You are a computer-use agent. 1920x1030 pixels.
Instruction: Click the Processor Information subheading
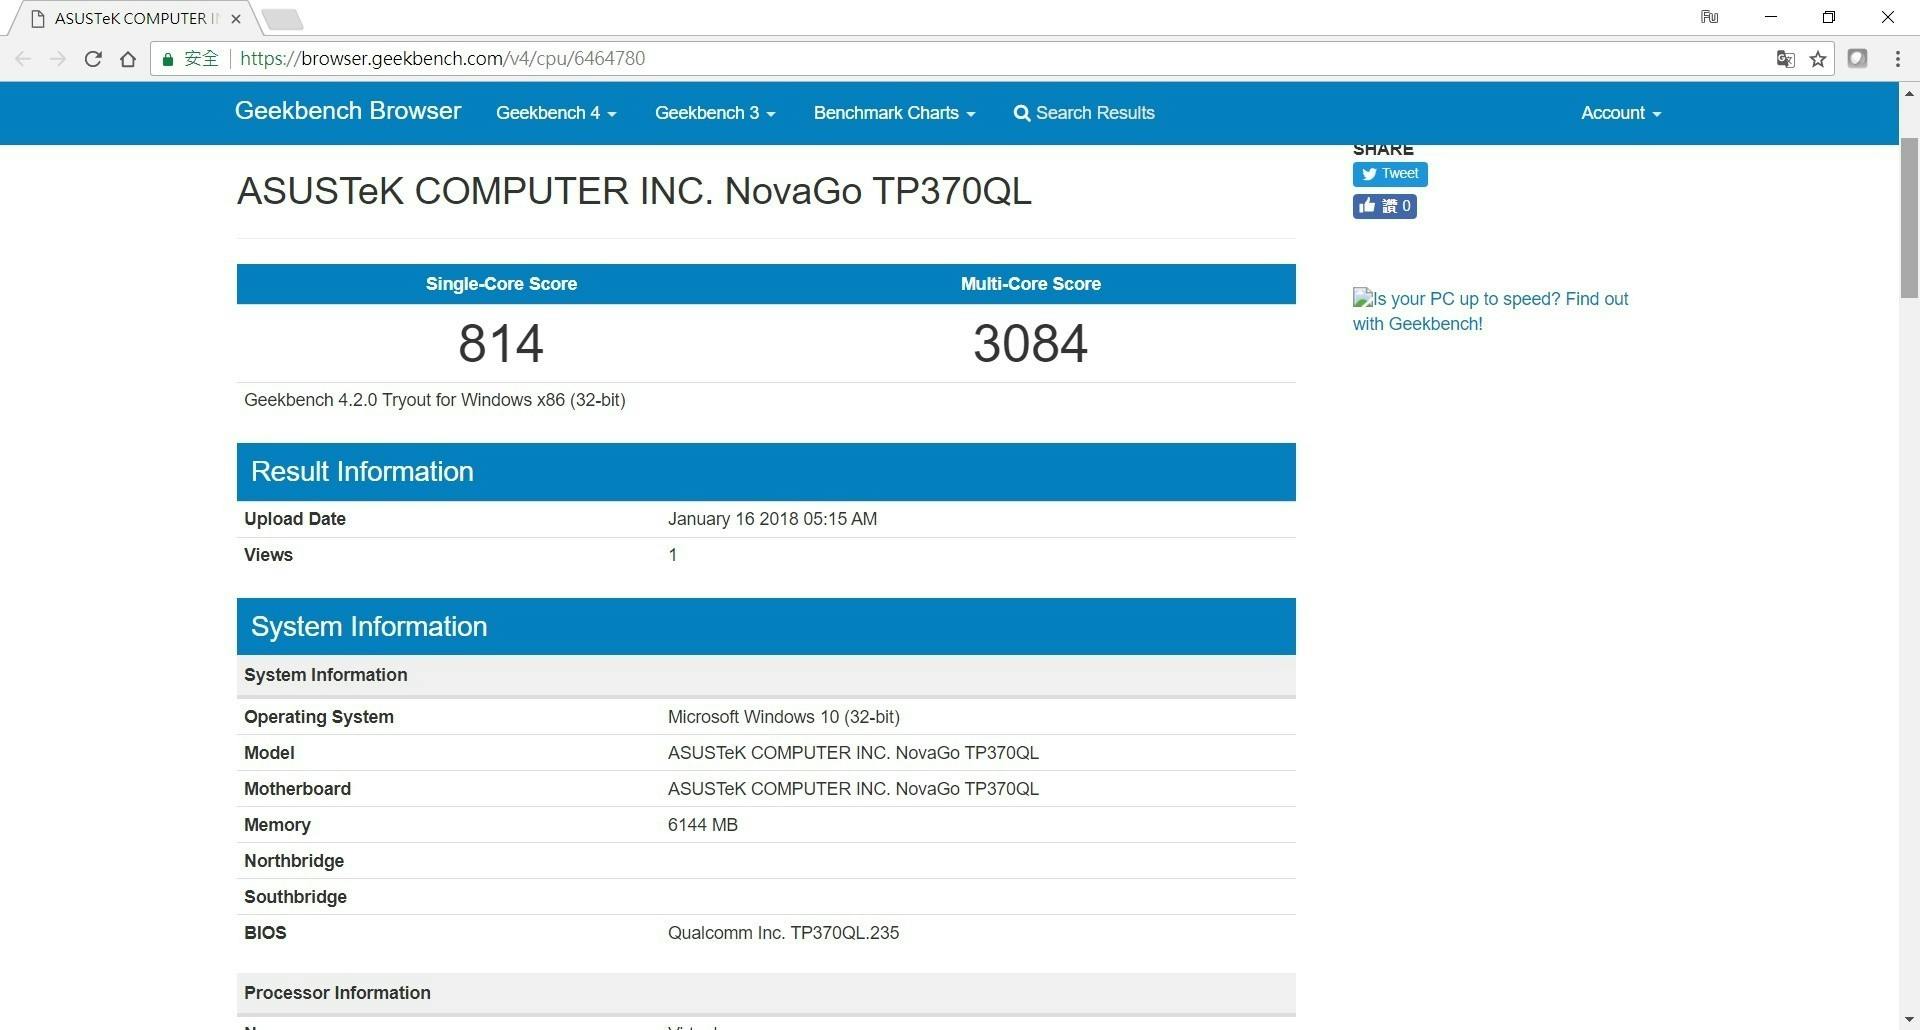(337, 993)
